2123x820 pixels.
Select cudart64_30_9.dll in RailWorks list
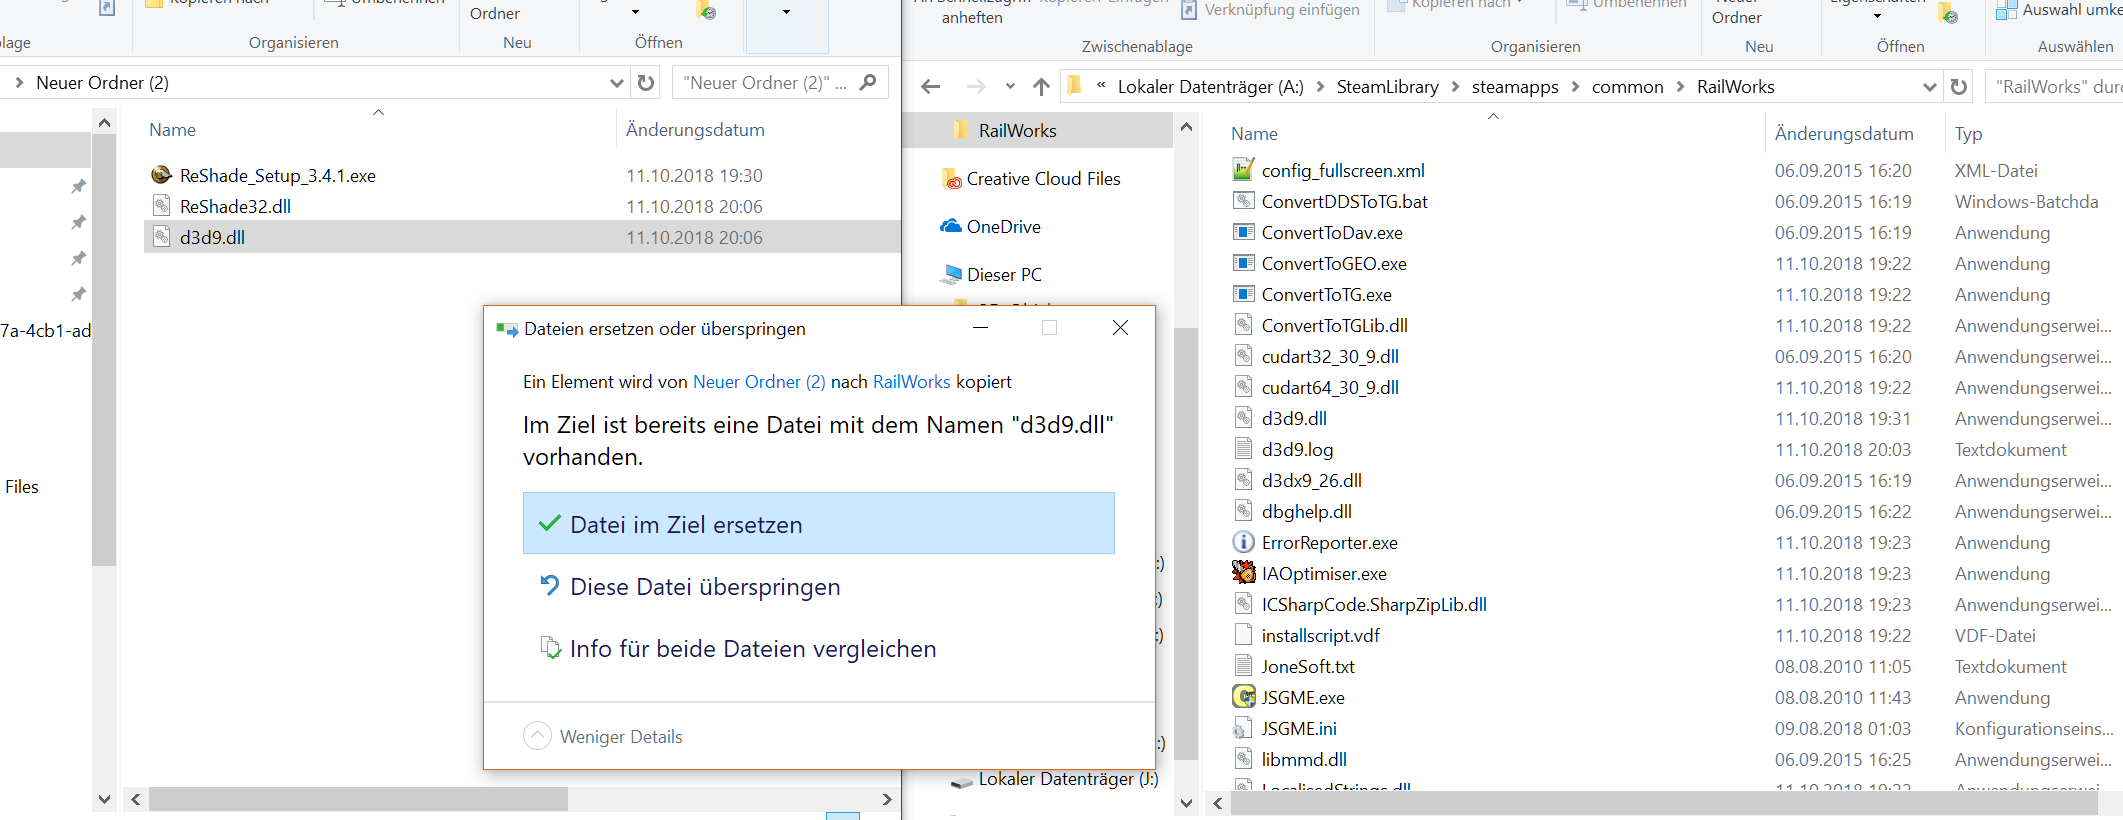pos(1330,387)
